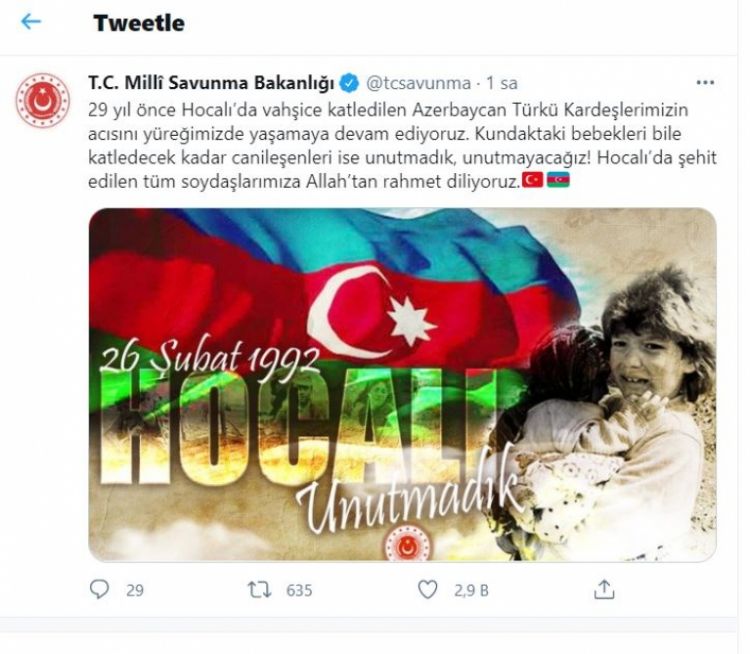Like the tweet with the heart icon
Screen dimensions: 750x654
tap(428, 589)
